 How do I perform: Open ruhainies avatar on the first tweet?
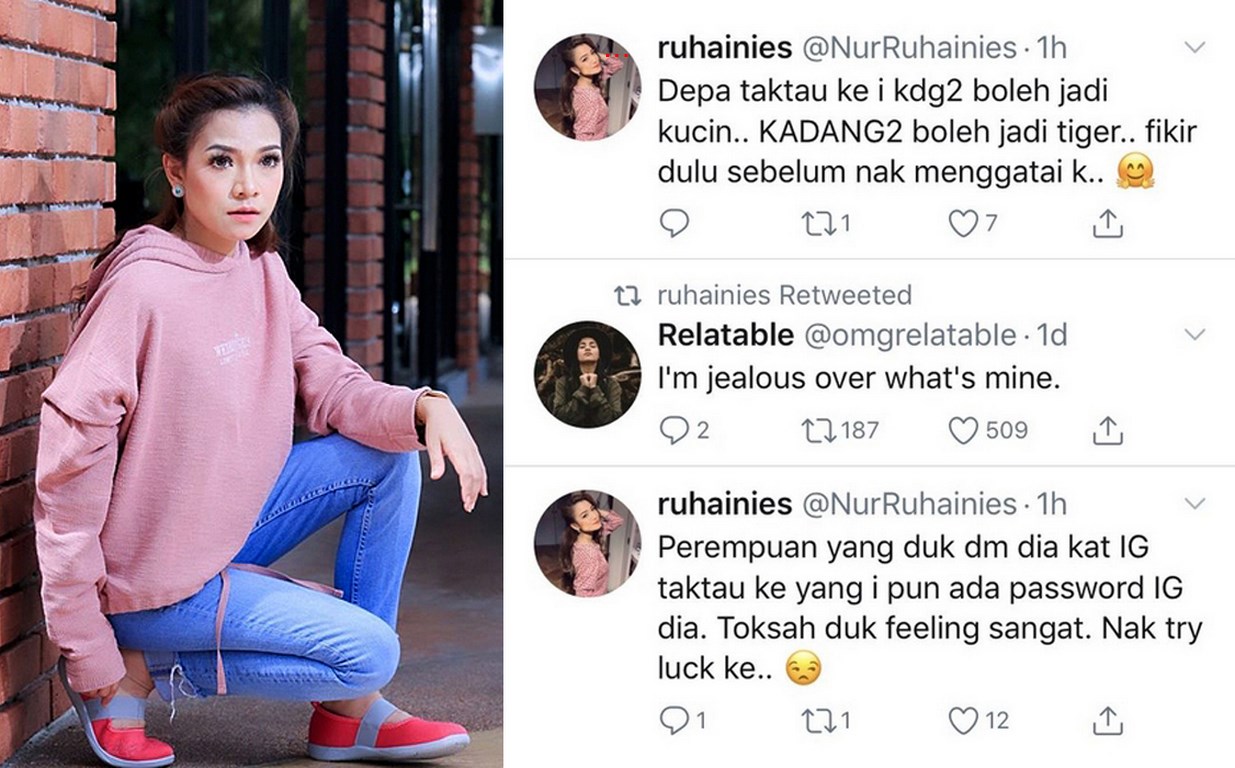coord(587,87)
